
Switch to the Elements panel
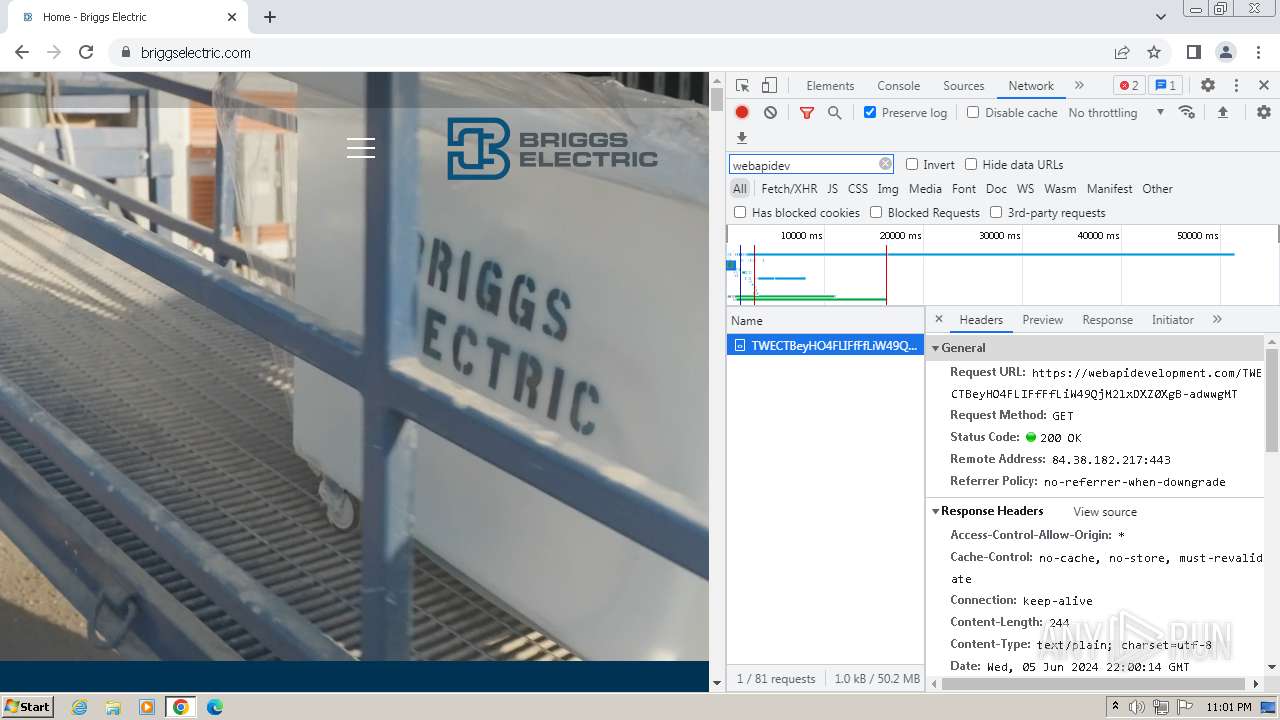click(830, 86)
